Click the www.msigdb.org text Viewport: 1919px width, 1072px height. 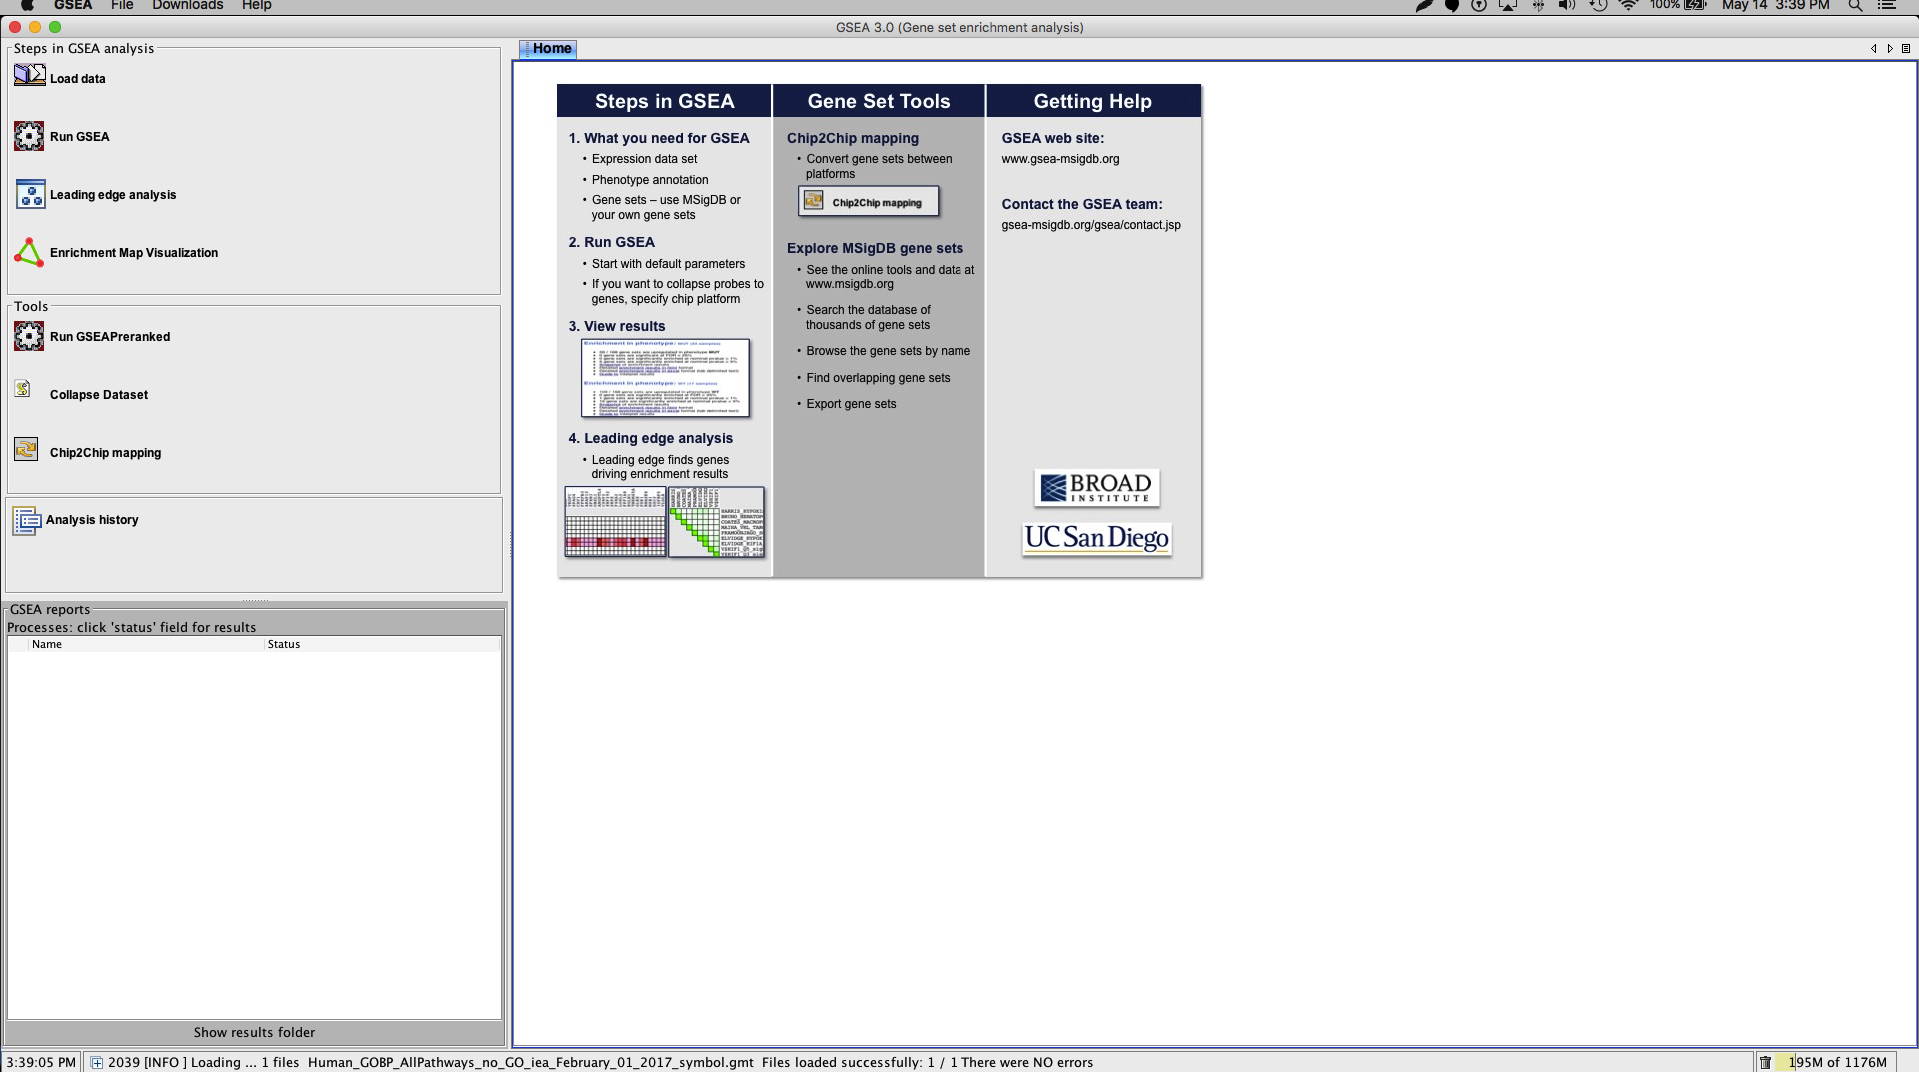[850, 284]
